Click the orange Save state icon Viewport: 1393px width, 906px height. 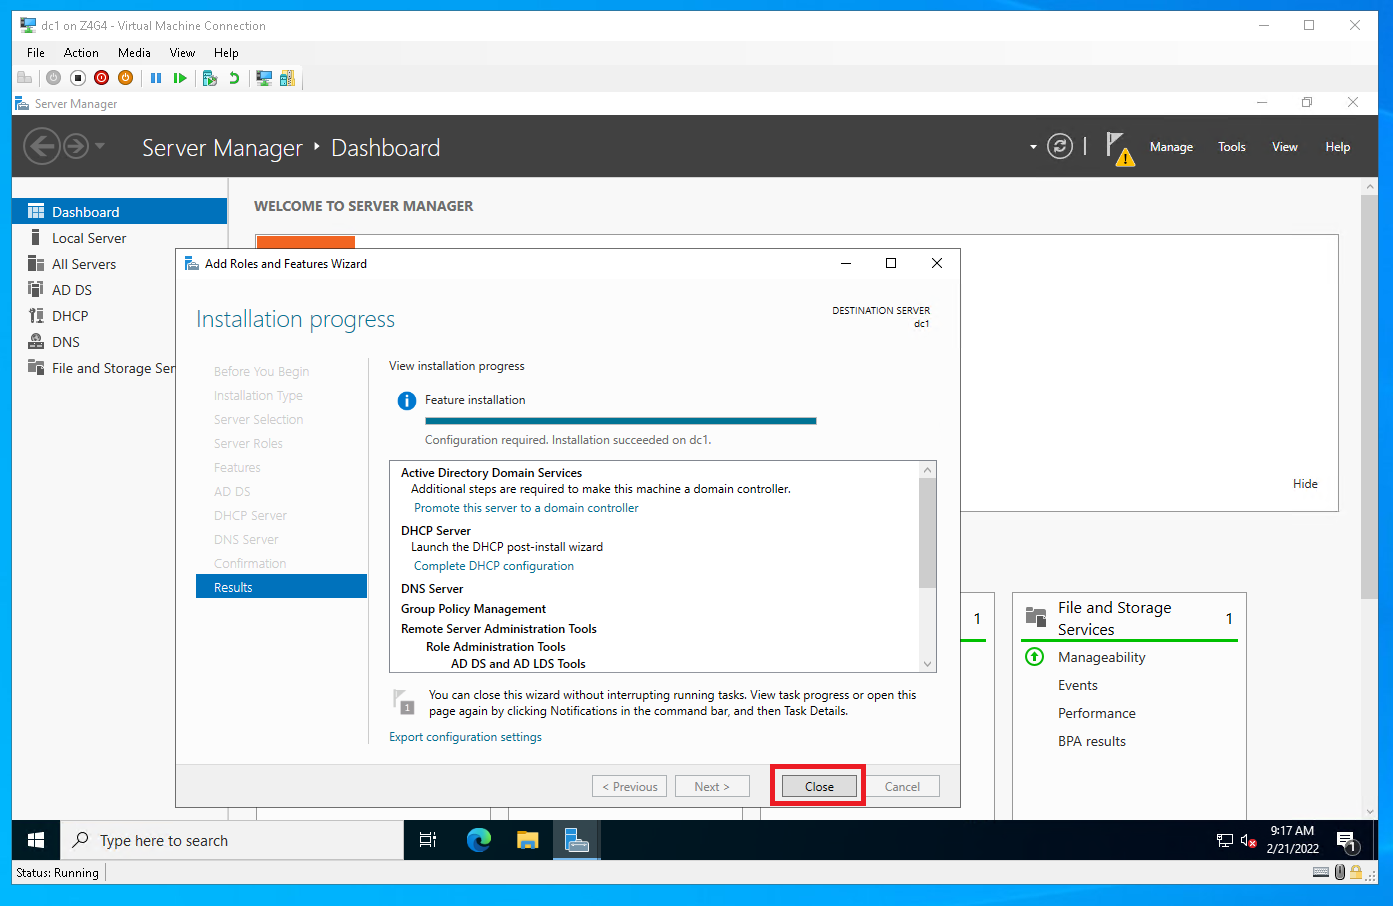tap(125, 78)
